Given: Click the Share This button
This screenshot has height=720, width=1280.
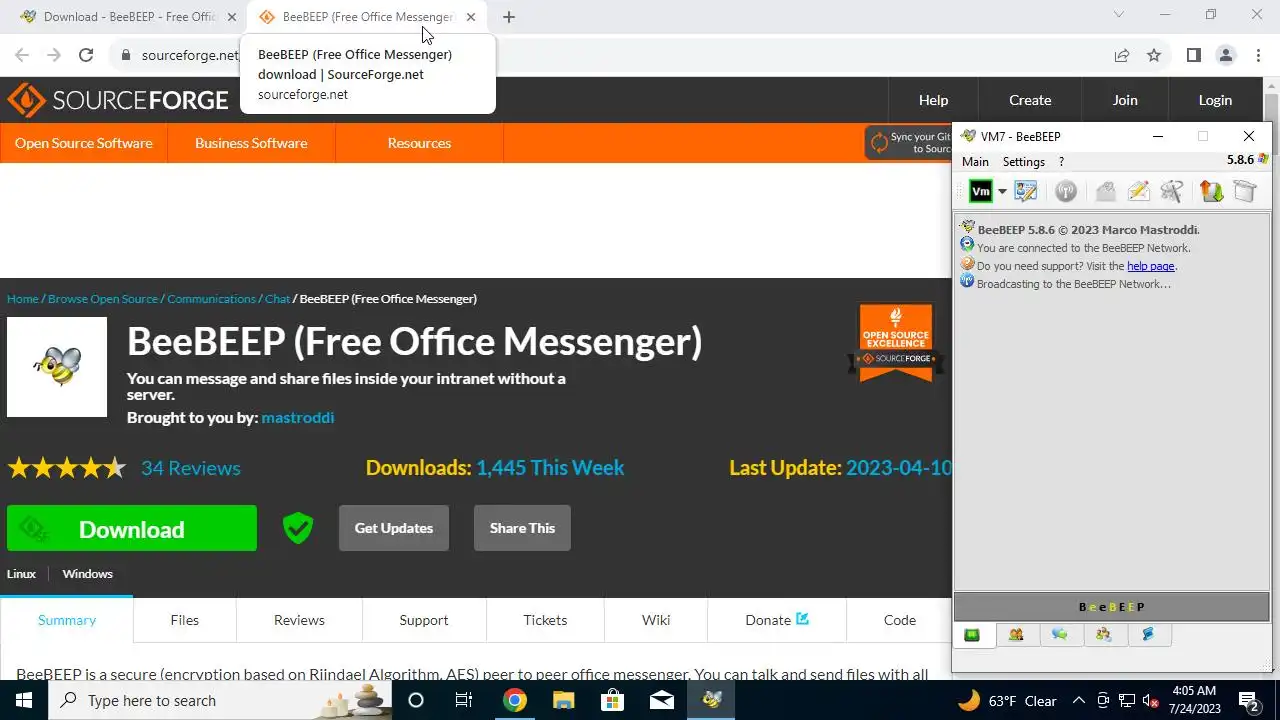Looking at the screenshot, I should pyautogui.click(x=522, y=528).
